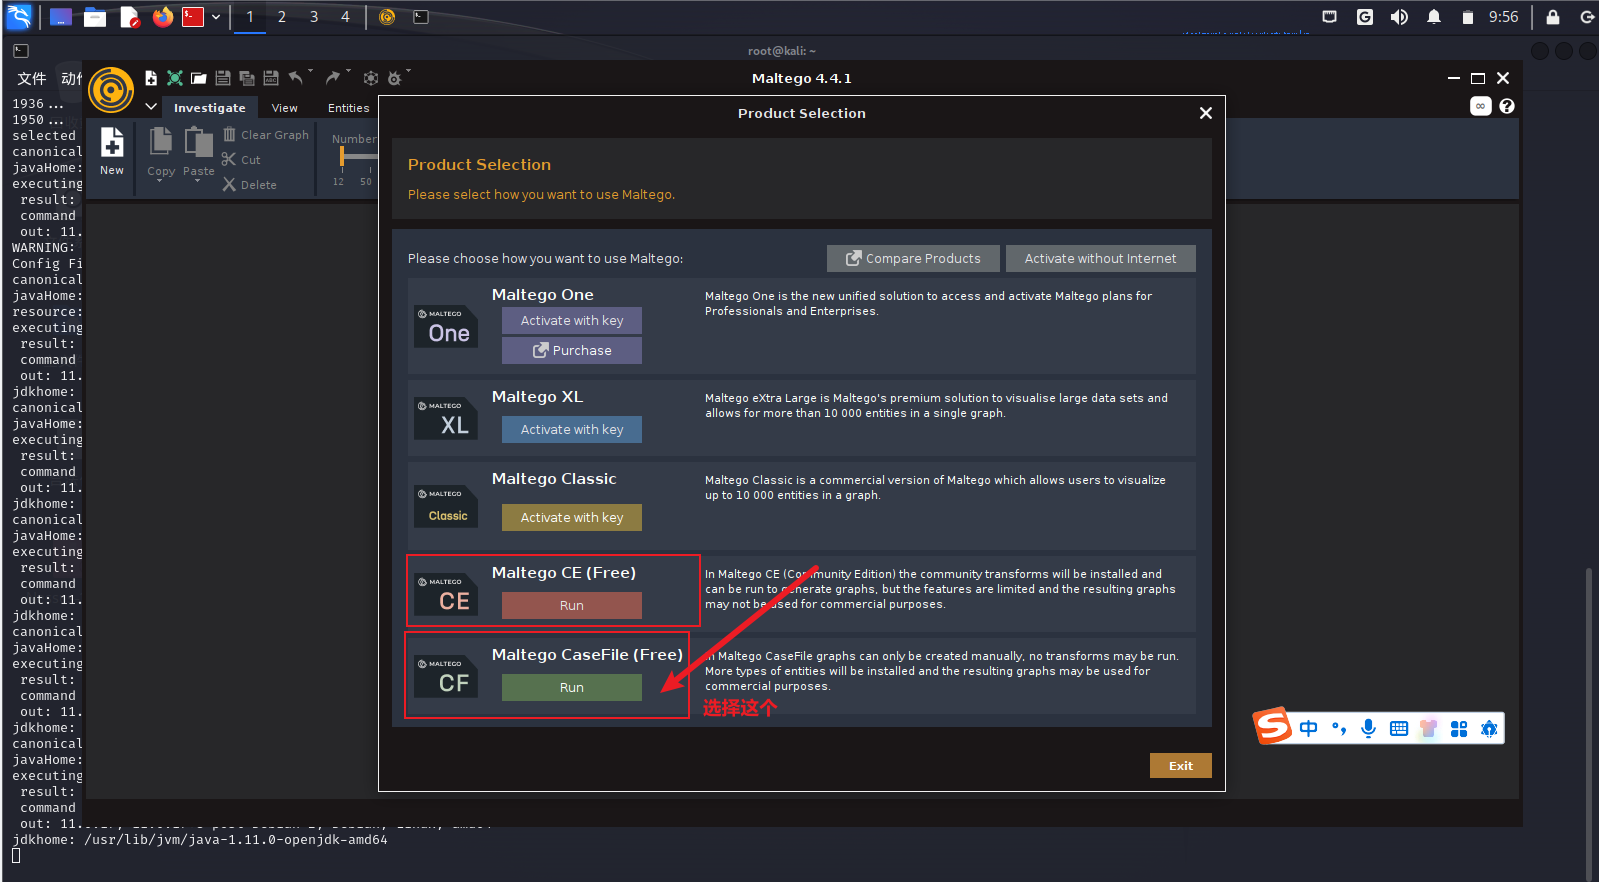Open the red terminal launcher in panel
1599x882 pixels.
[x=193, y=17]
